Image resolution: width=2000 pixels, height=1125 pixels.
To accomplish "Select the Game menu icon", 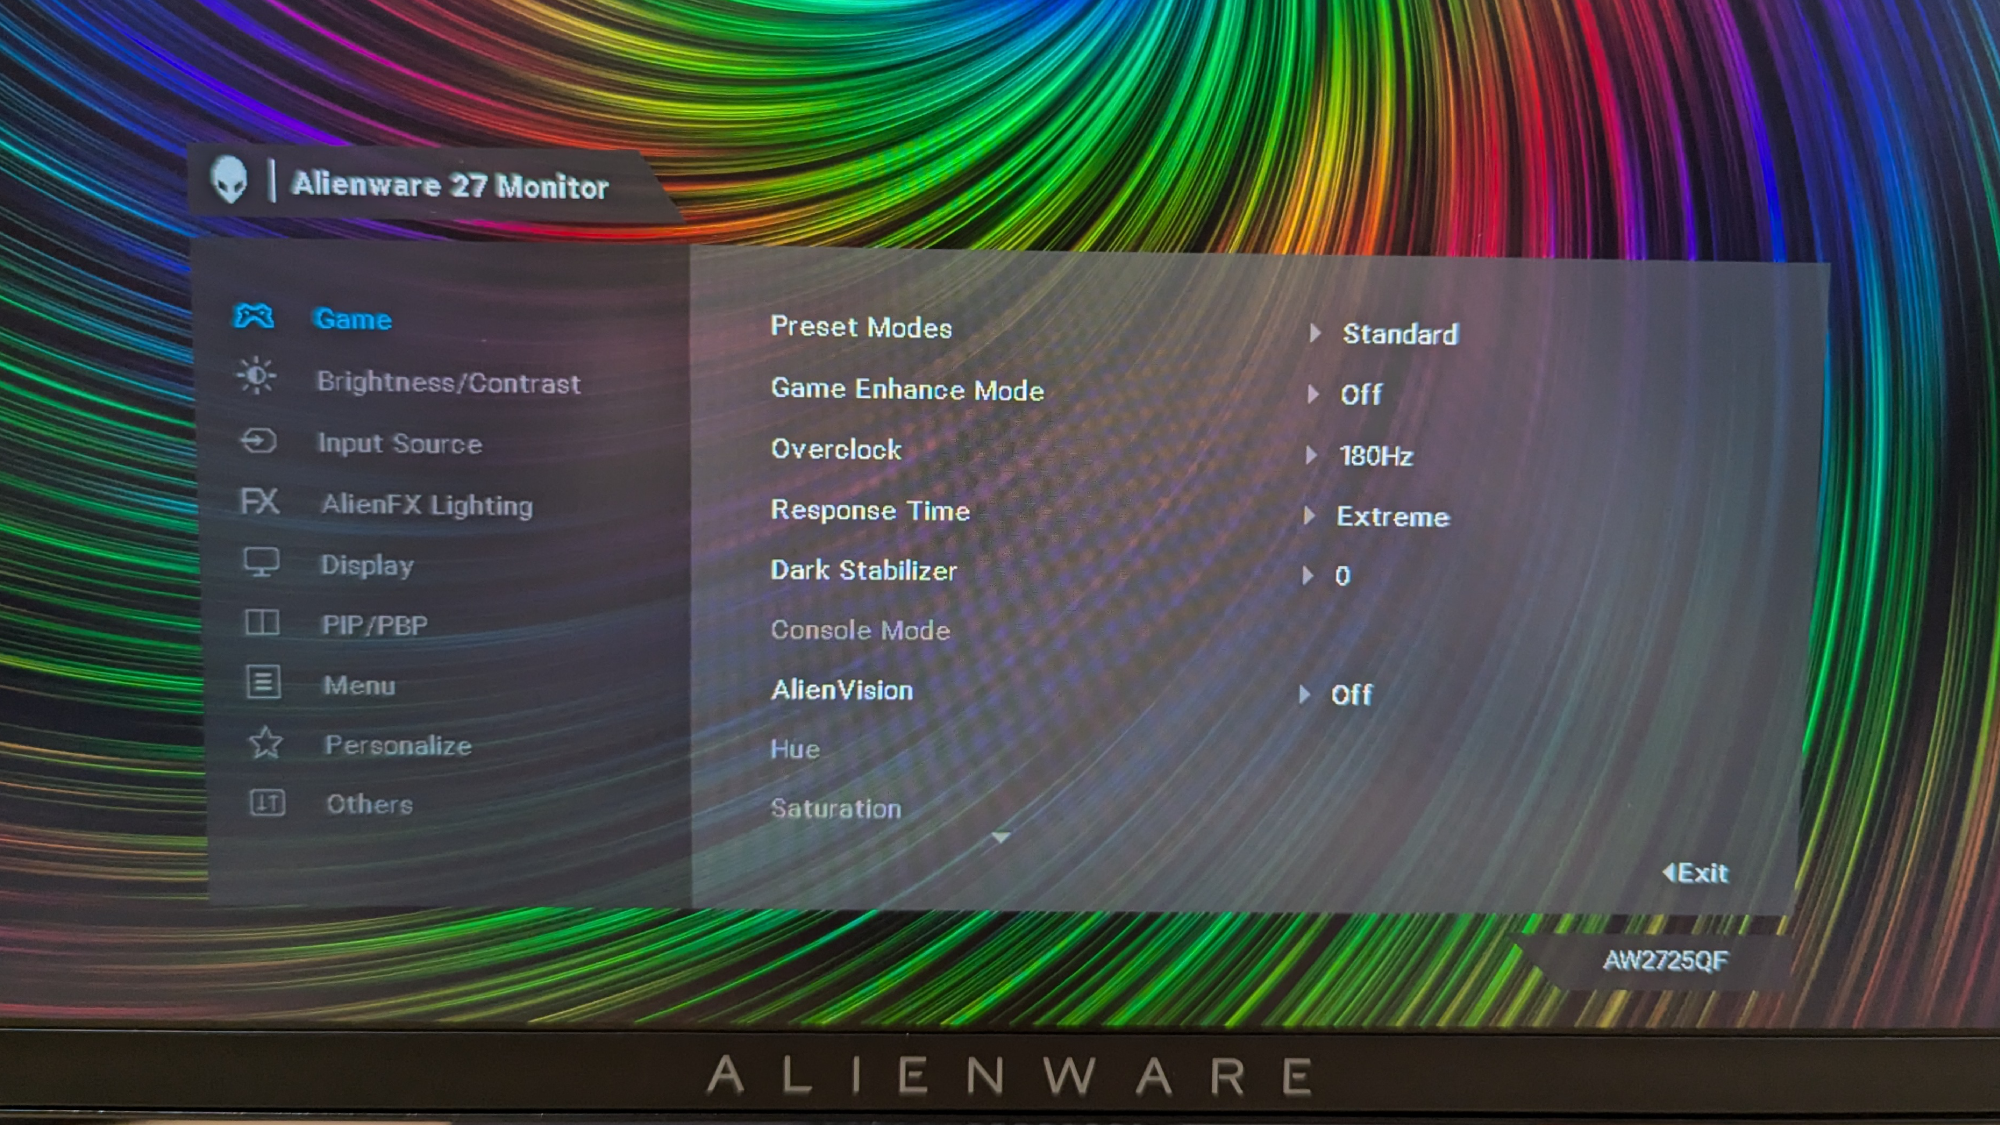I will pyautogui.click(x=253, y=319).
